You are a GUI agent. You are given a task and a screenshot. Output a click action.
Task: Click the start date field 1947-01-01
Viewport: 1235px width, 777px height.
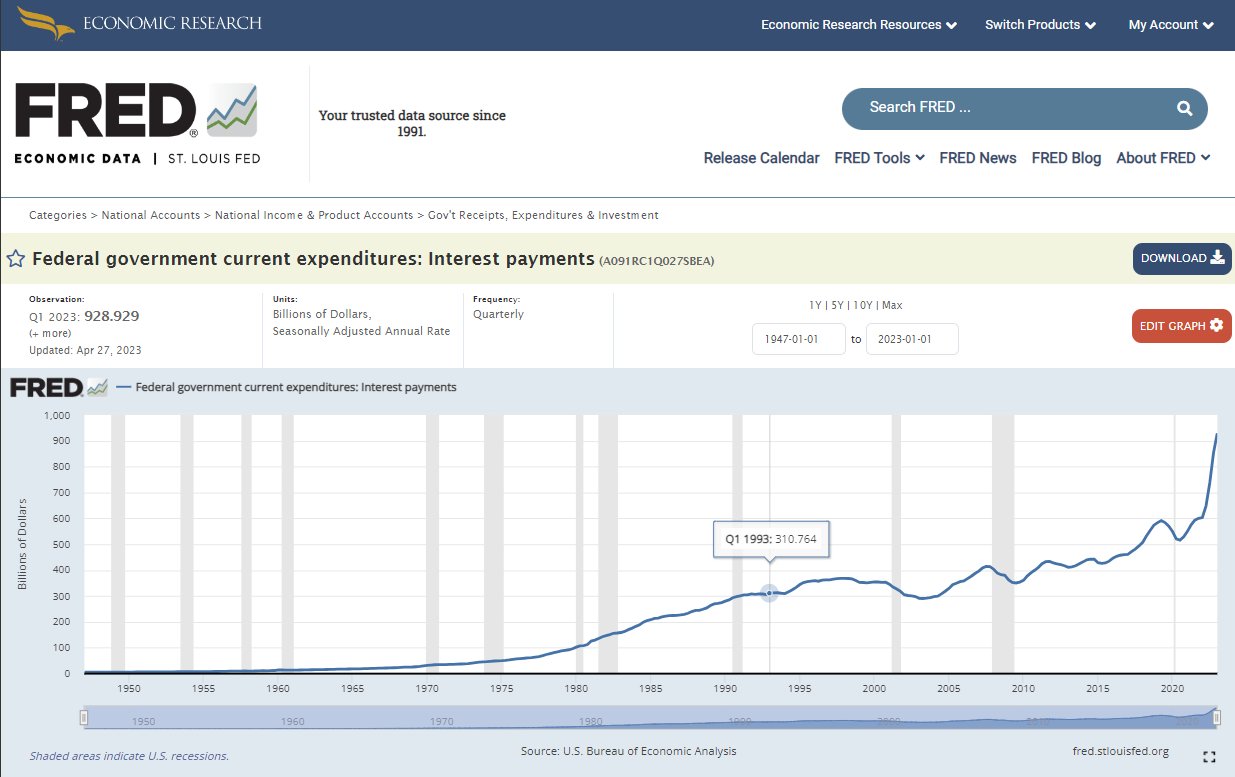(798, 339)
